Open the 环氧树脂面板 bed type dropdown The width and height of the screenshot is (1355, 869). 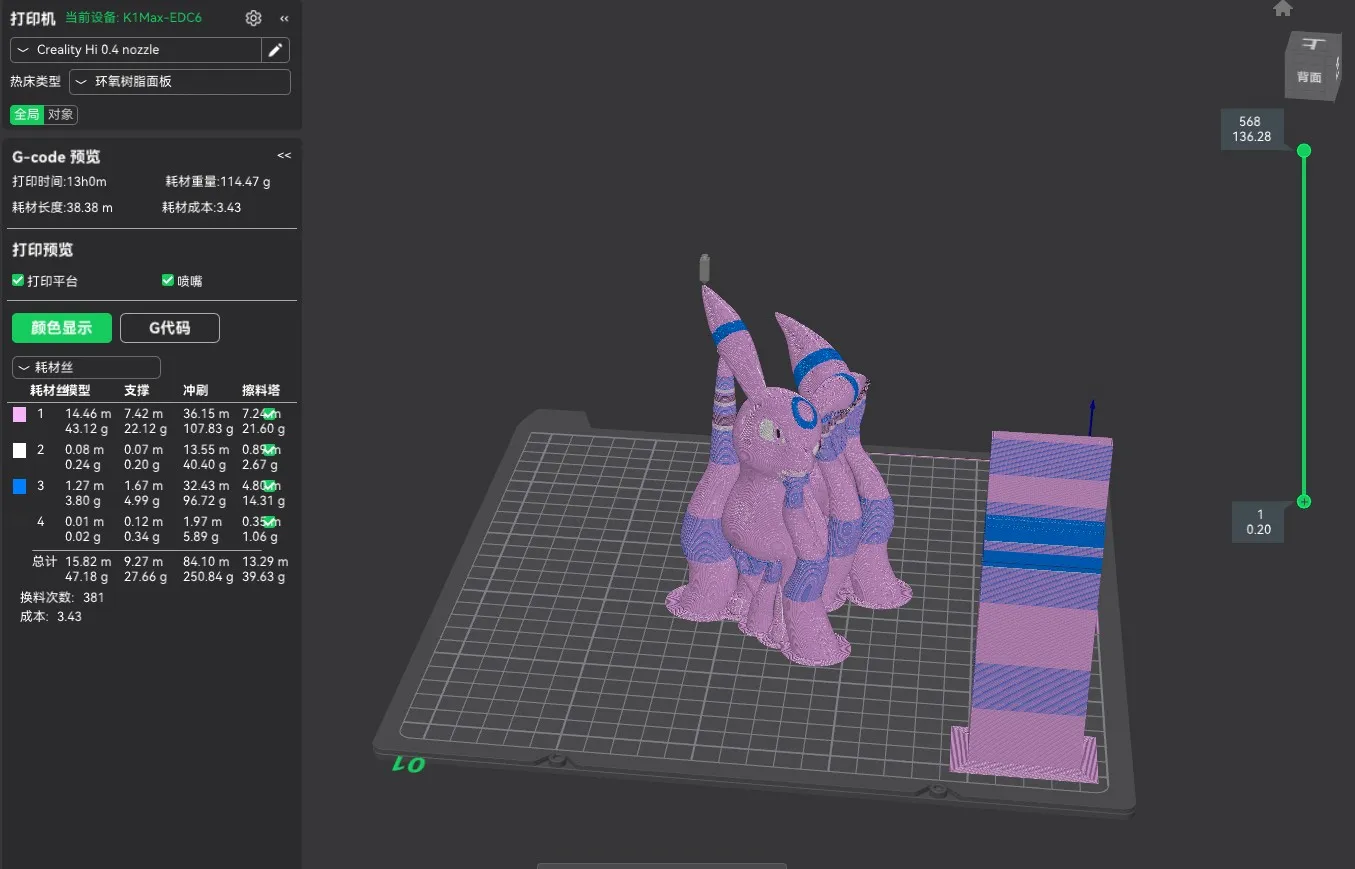click(x=180, y=82)
